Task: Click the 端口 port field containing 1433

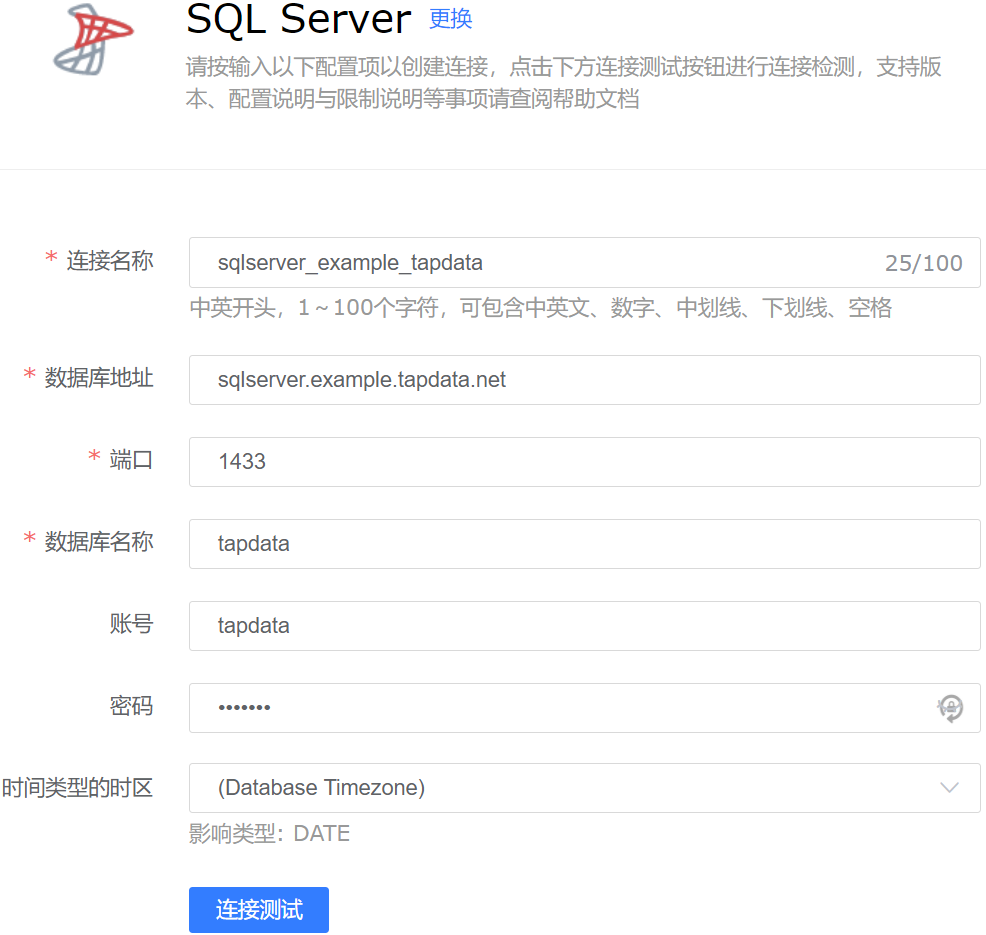Action: click(584, 462)
